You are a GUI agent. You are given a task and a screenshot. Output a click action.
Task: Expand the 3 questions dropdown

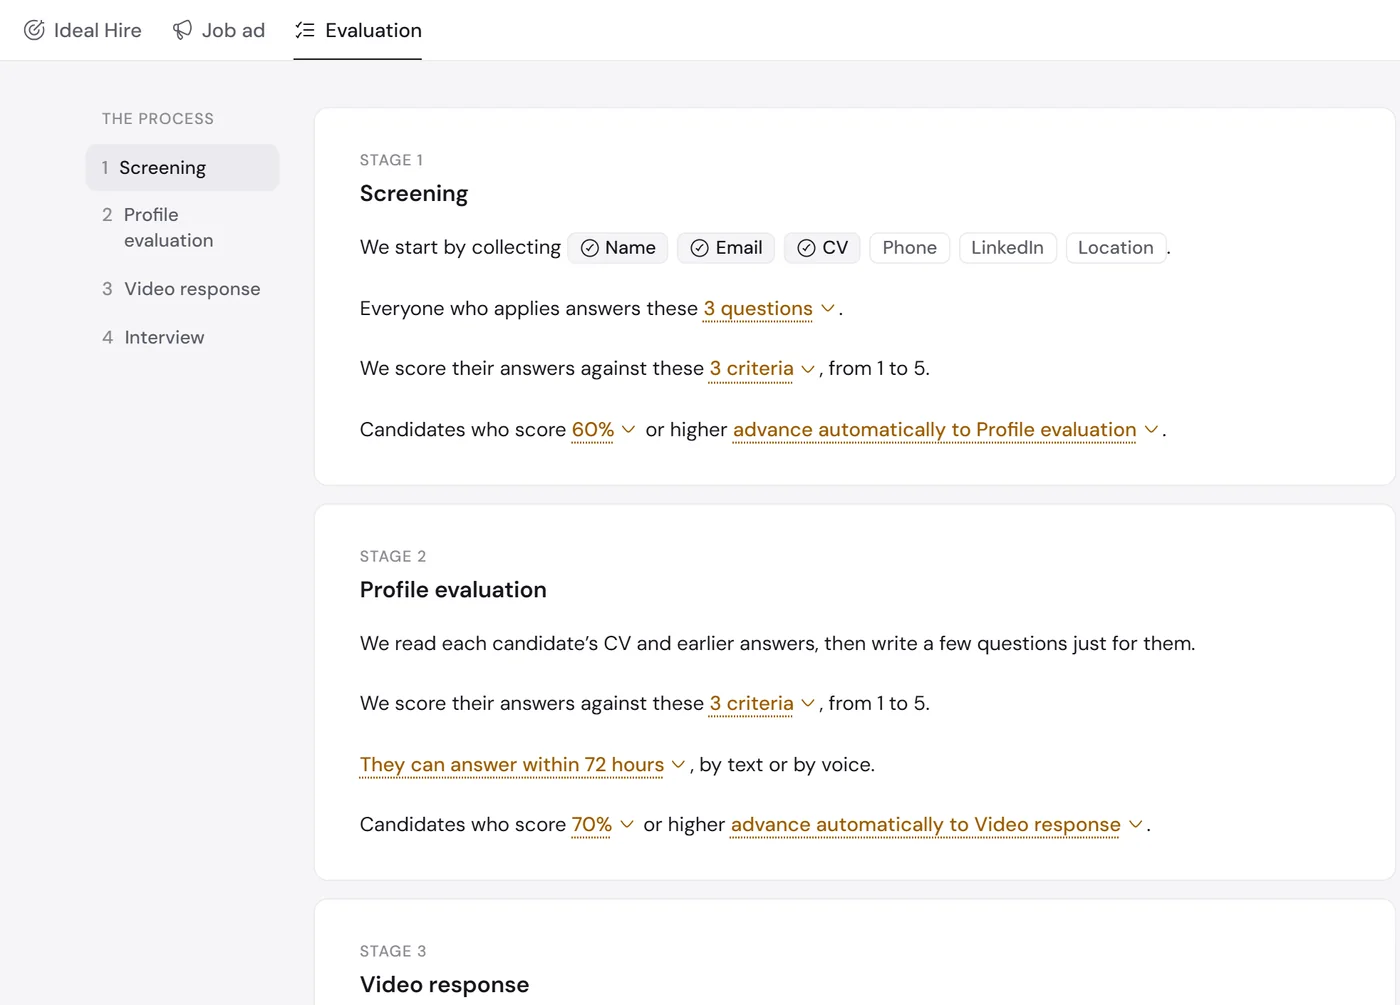[x=769, y=309]
